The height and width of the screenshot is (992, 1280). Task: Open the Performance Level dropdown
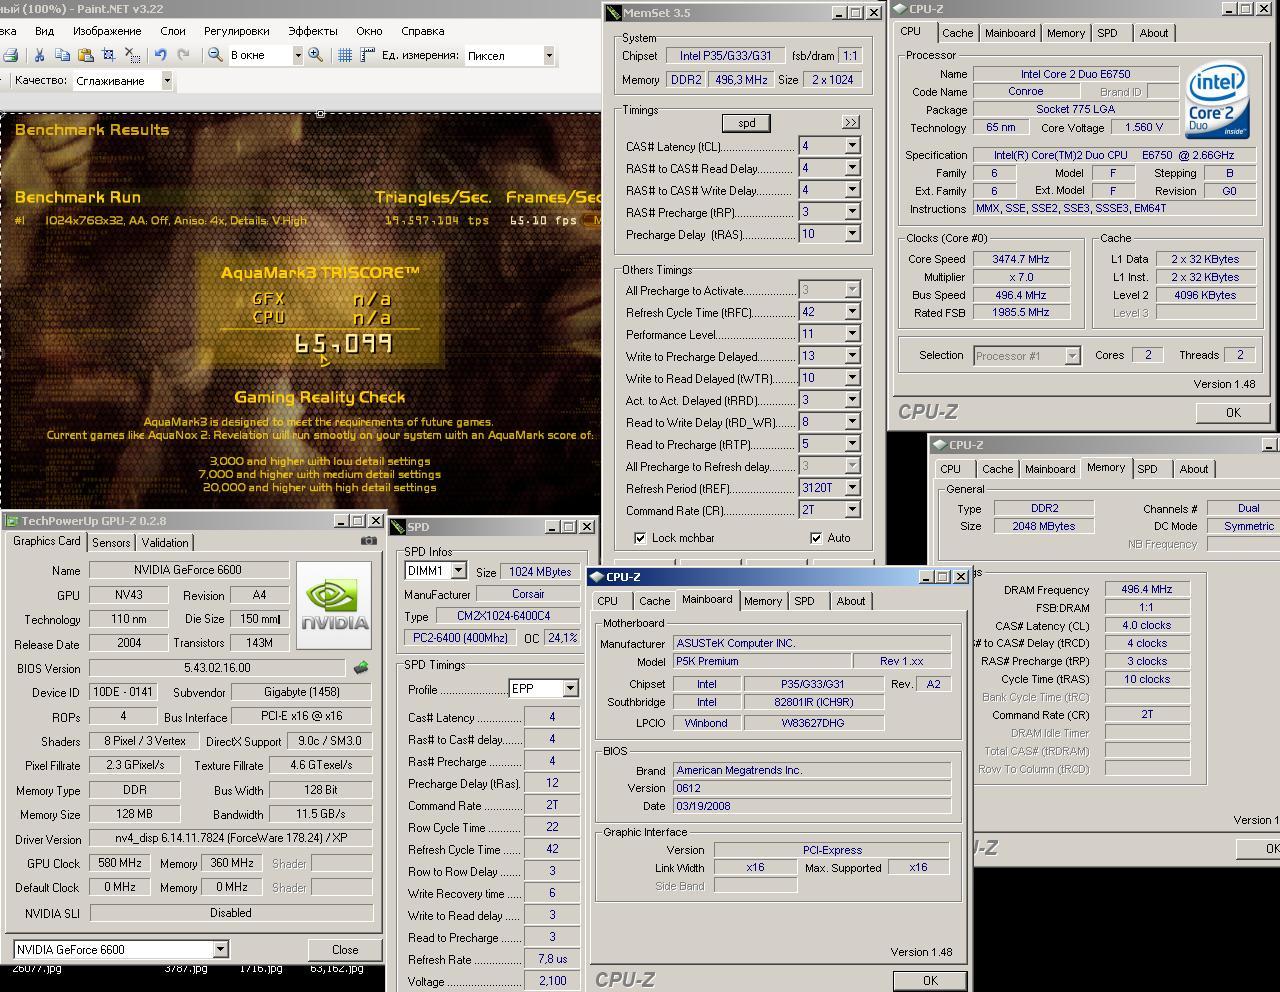point(852,334)
